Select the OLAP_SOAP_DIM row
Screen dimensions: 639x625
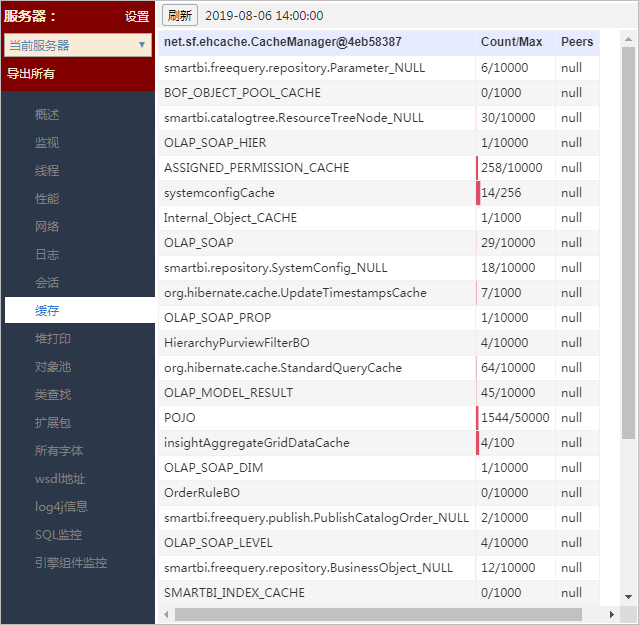coord(379,467)
